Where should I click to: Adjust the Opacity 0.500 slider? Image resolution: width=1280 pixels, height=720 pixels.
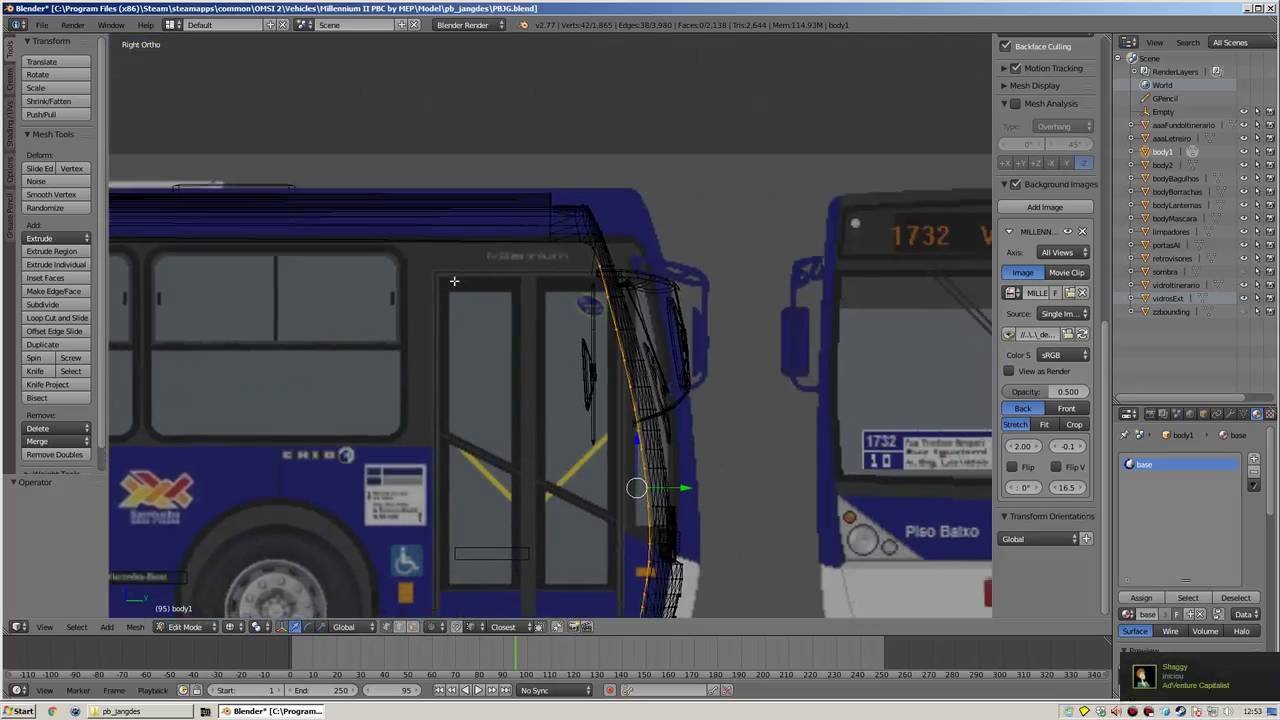tap(1046, 392)
